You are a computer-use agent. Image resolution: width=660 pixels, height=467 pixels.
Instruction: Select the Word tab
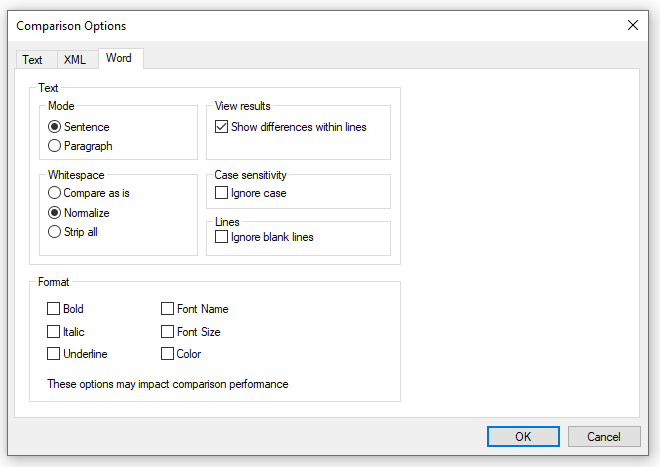[118, 58]
